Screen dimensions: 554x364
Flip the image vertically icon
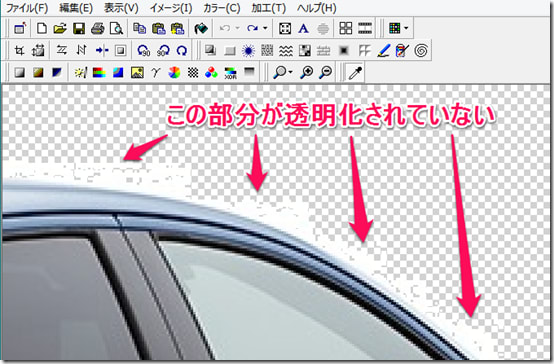(x=81, y=51)
